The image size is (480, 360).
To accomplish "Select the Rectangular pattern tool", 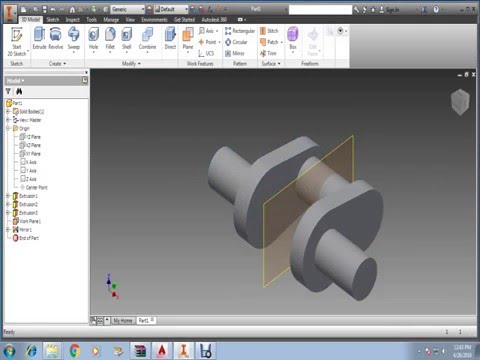I will [x=240, y=31].
